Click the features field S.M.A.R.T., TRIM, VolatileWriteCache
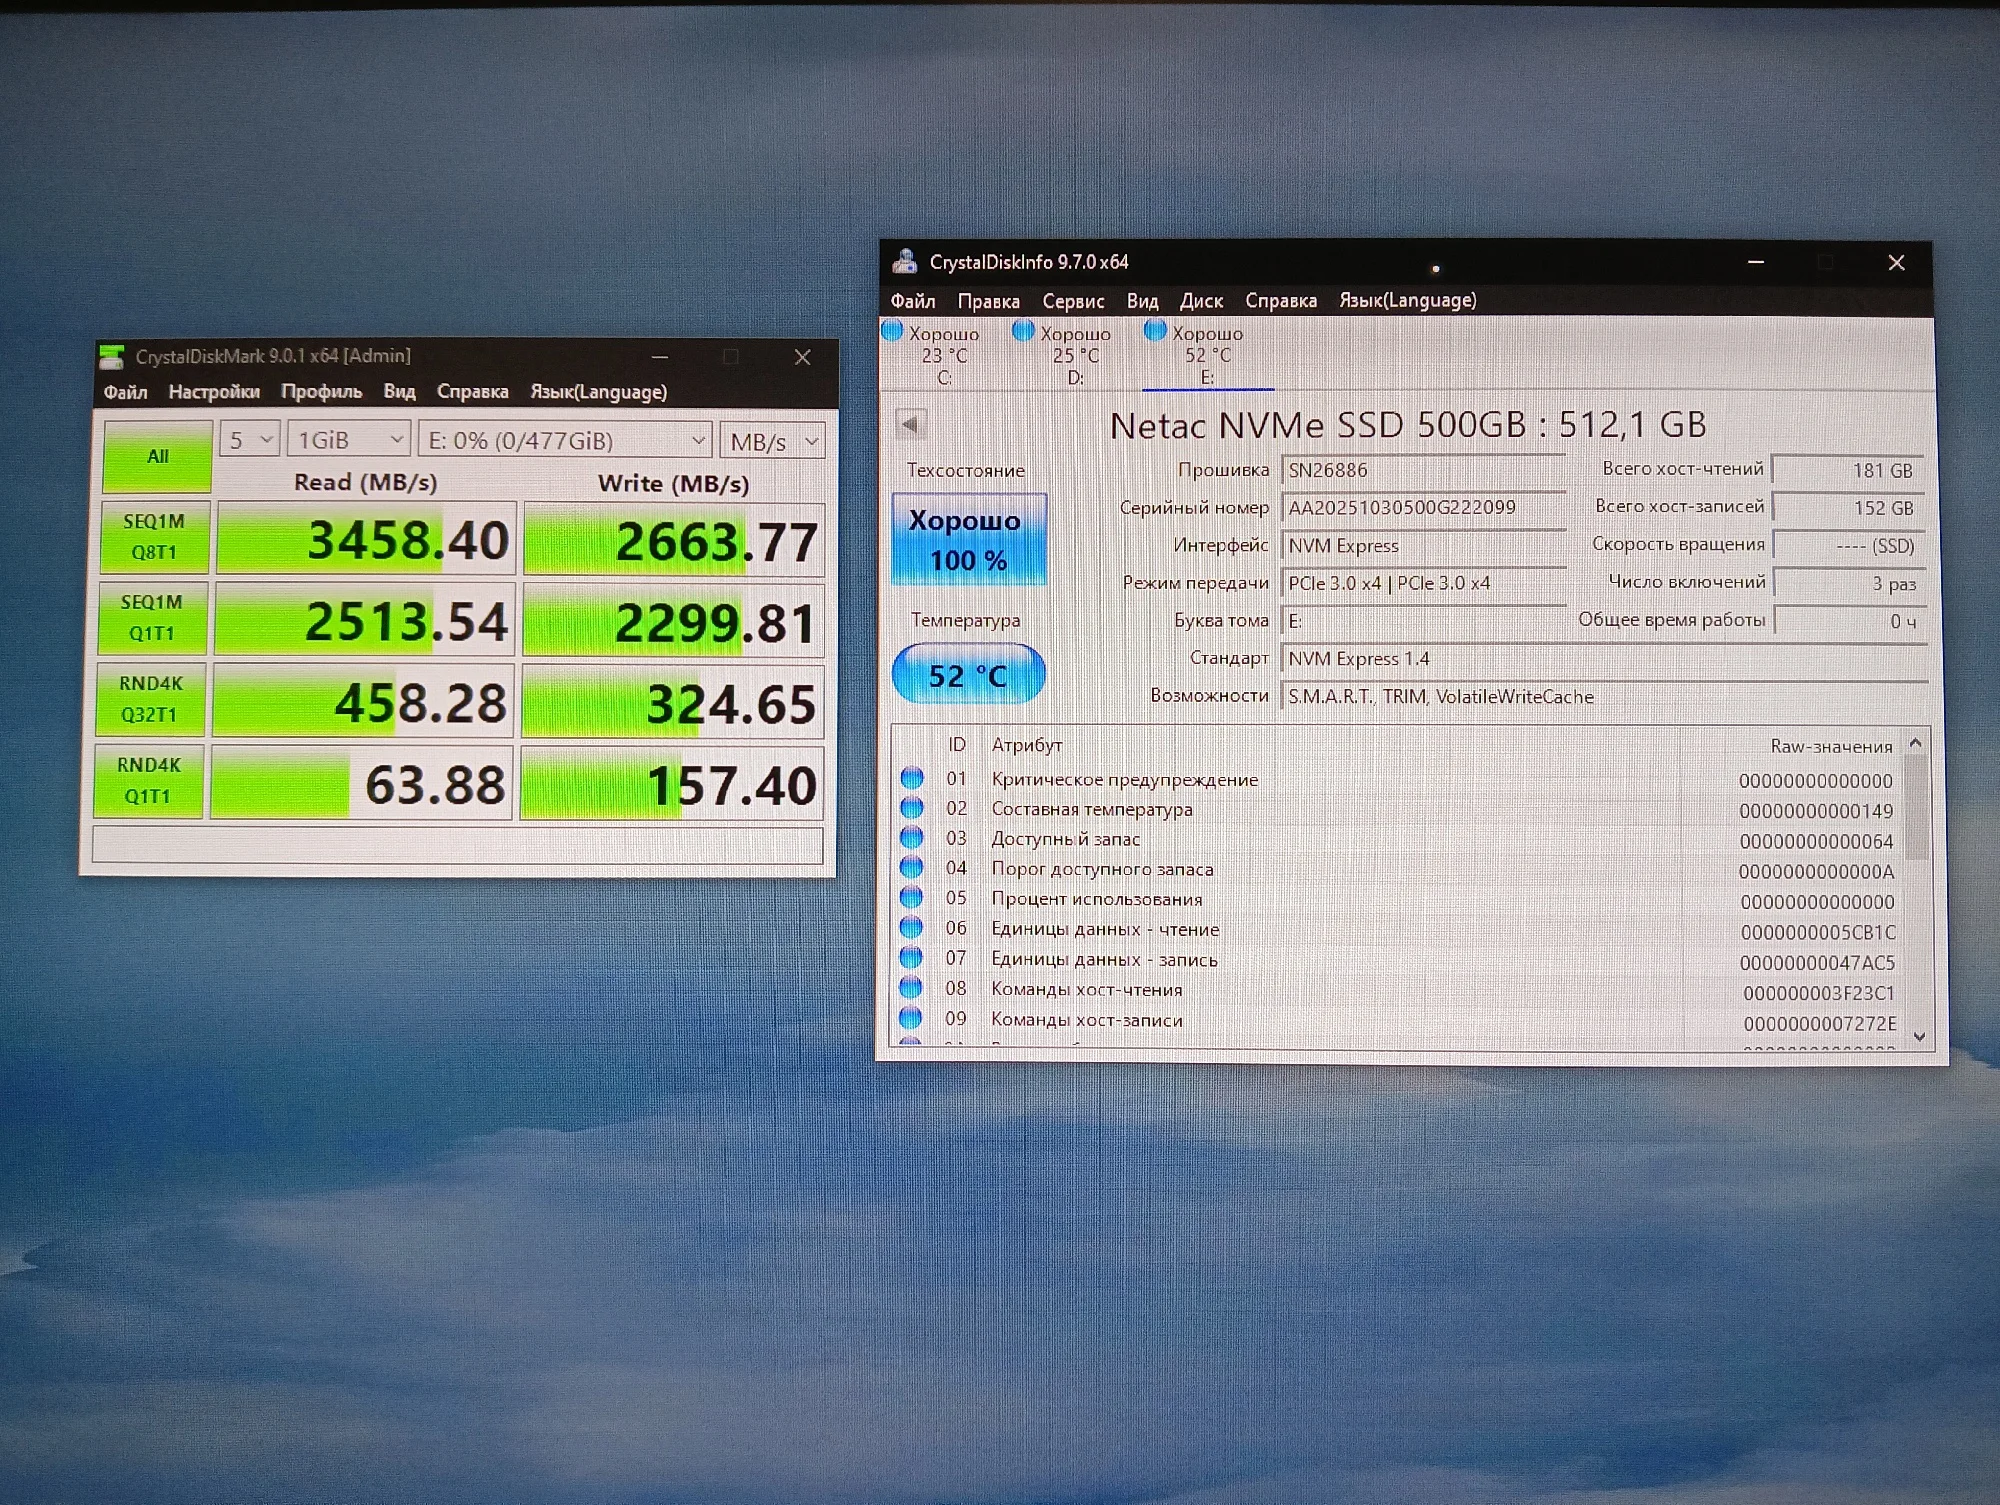 click(1604, 697)
